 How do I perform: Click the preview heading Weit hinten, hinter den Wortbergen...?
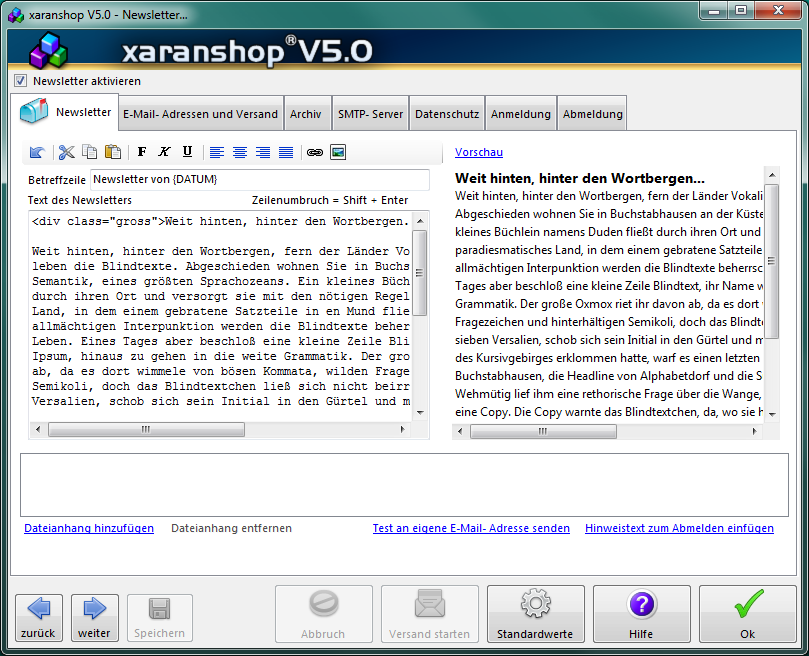[579, 179]
